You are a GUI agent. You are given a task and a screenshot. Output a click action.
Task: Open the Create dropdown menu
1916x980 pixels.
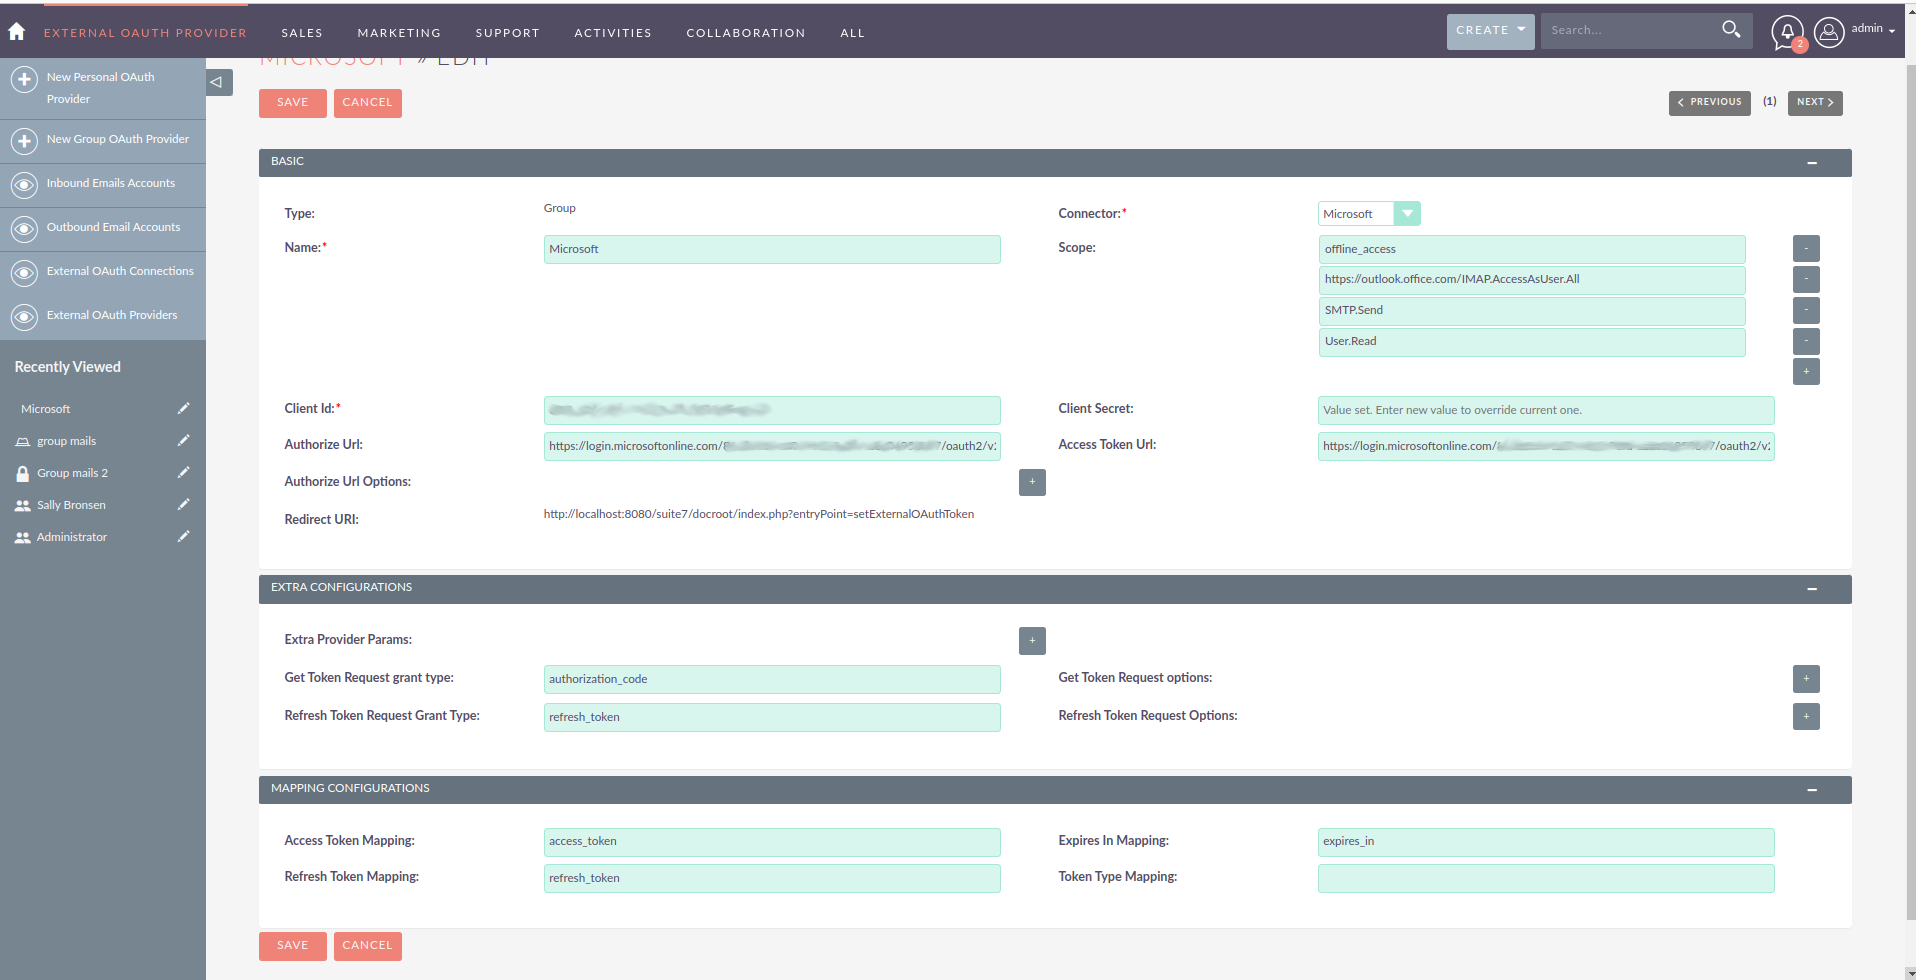pos(1489,31)
